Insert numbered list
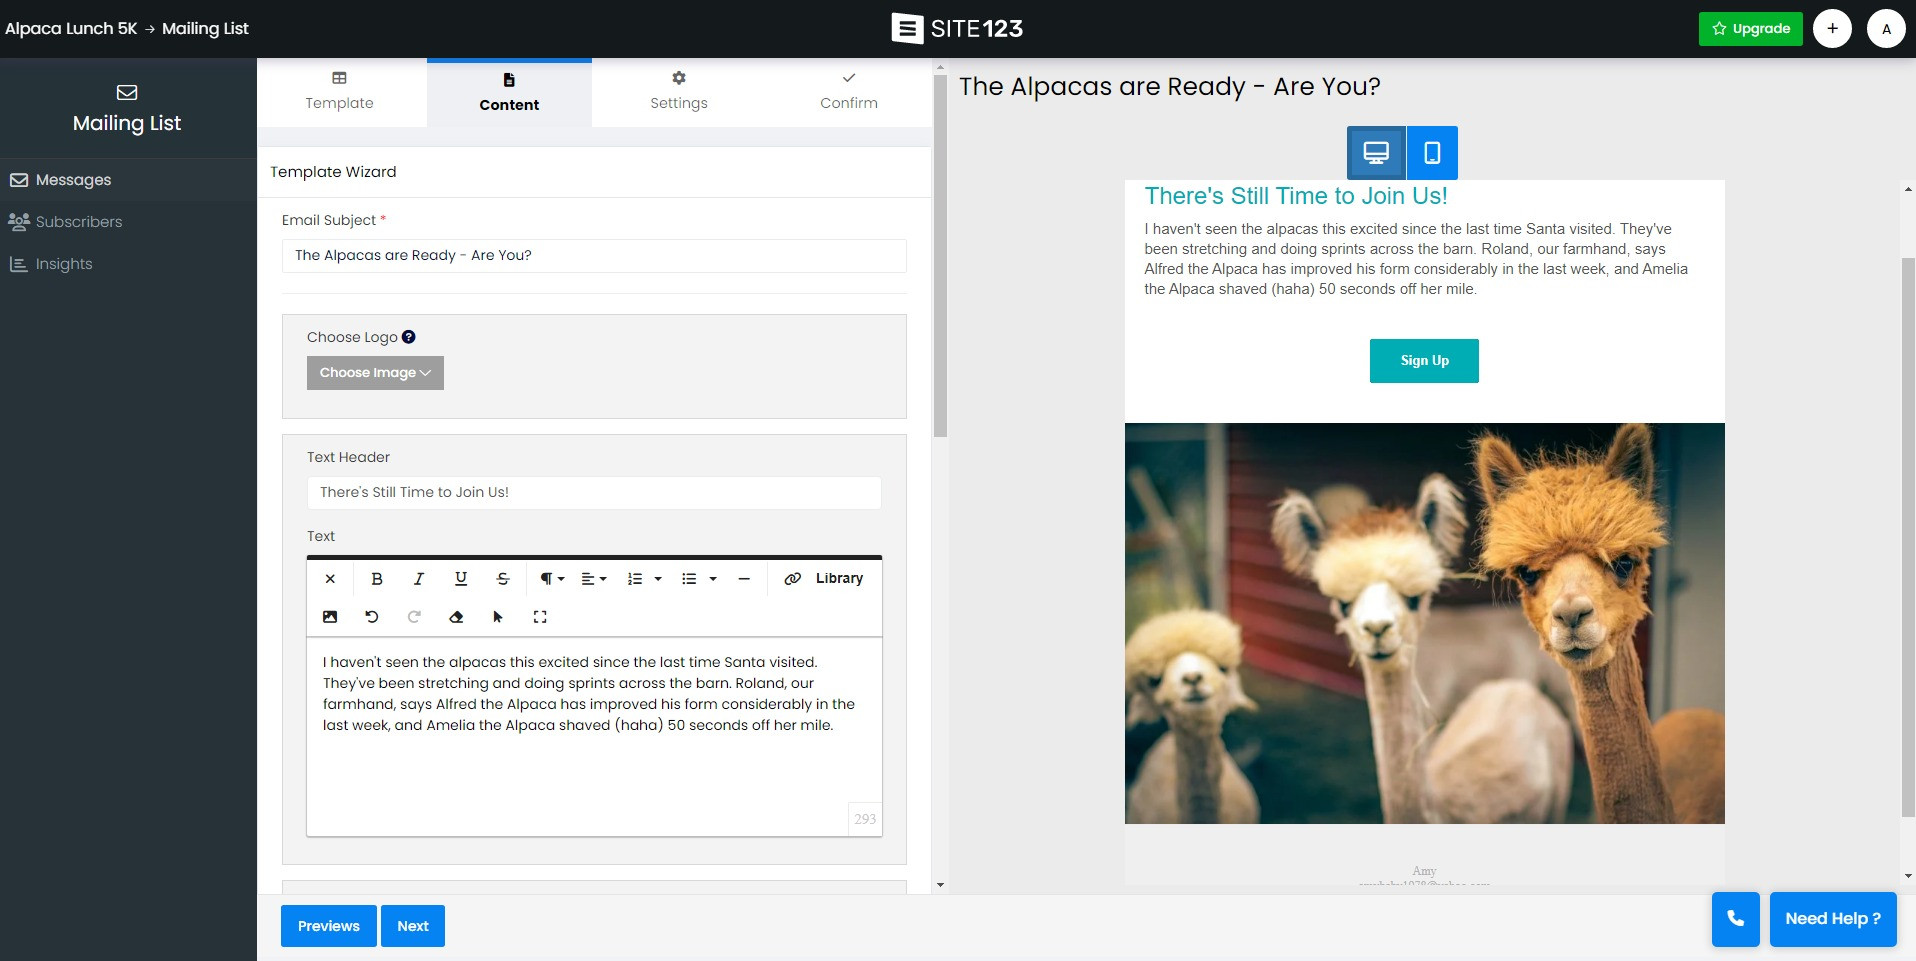 click(635, 579)
